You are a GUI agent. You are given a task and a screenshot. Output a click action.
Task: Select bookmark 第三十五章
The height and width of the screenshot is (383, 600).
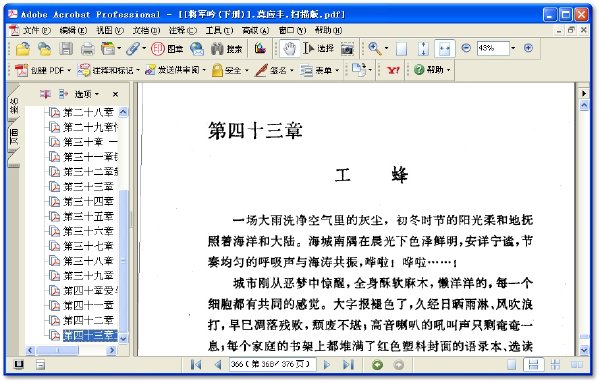click(x=88, y=217)
